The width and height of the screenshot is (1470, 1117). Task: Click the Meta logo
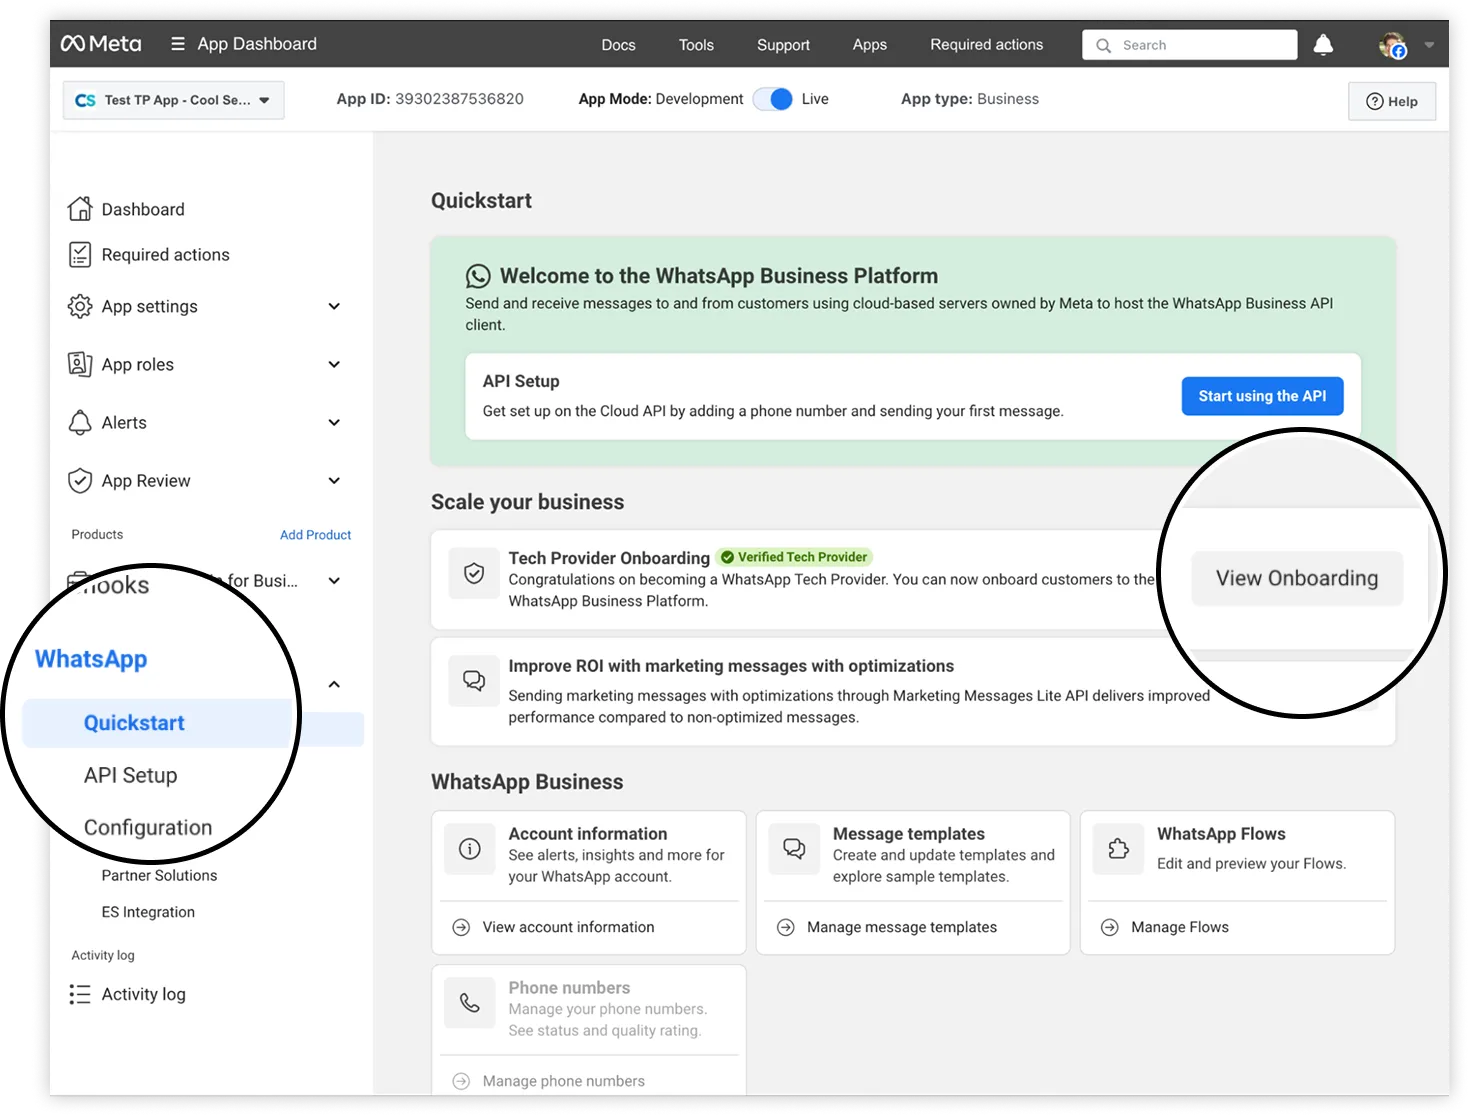click(101, 44)
